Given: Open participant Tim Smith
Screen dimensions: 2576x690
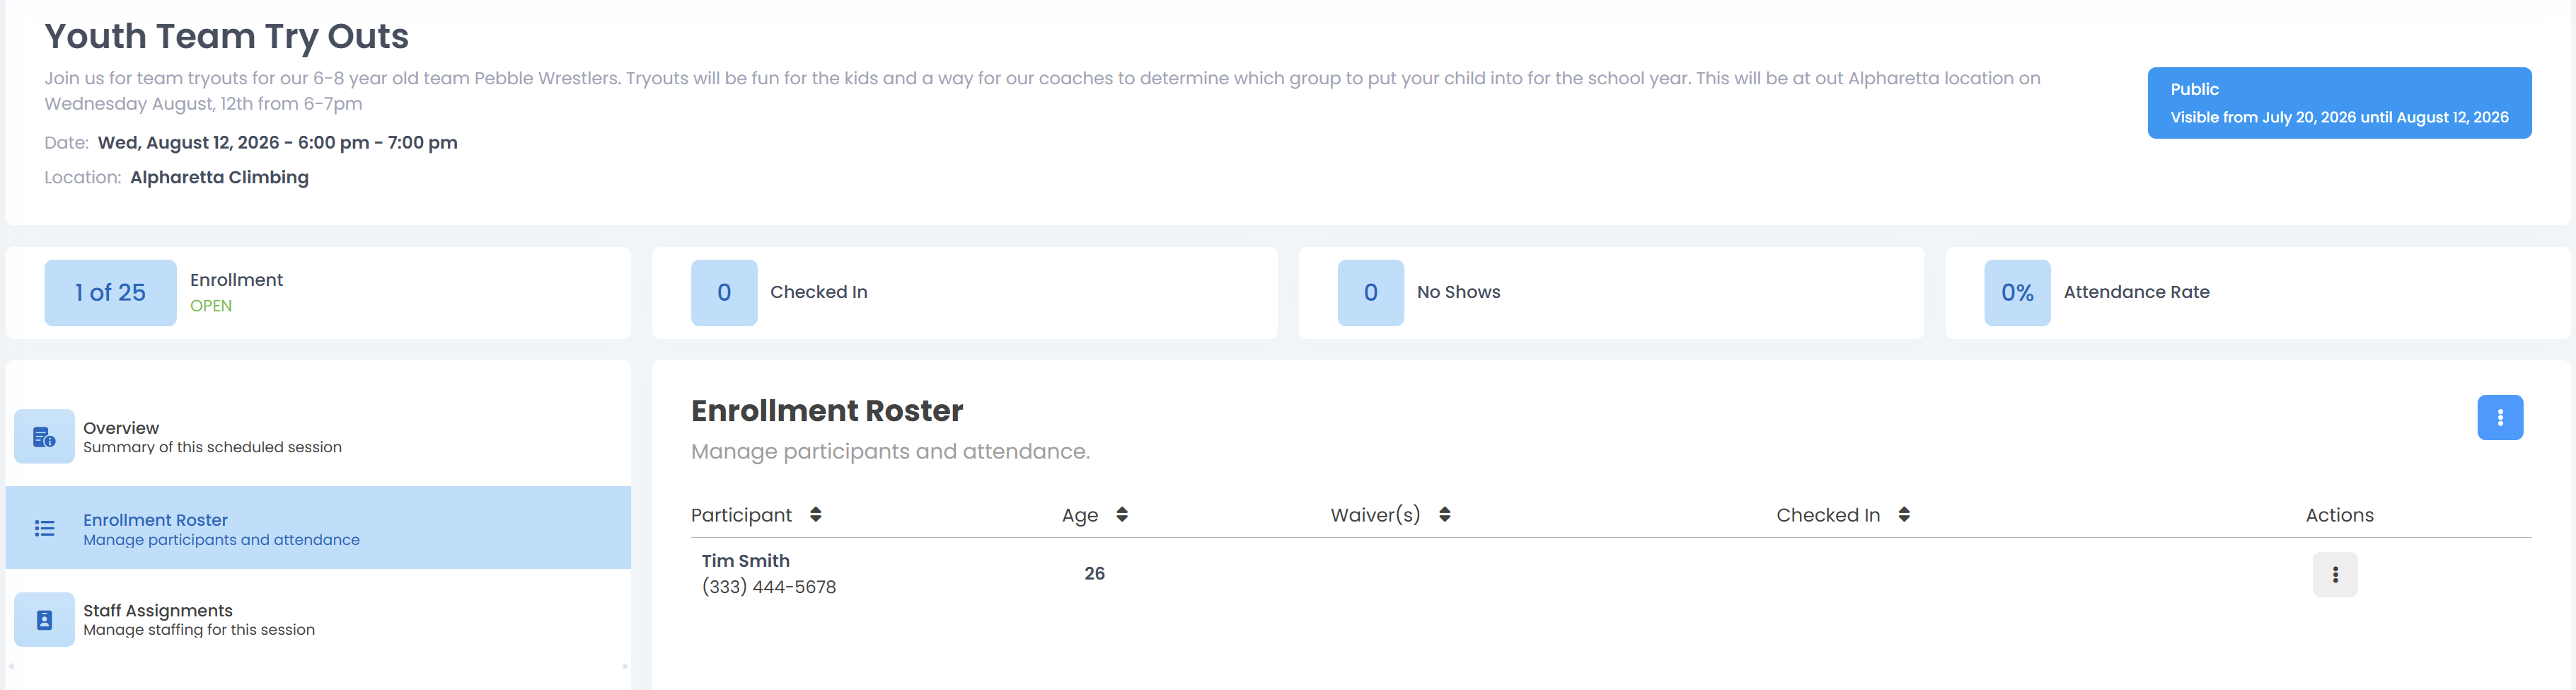Looking at the screenshot, I should (x=745, y=561).
